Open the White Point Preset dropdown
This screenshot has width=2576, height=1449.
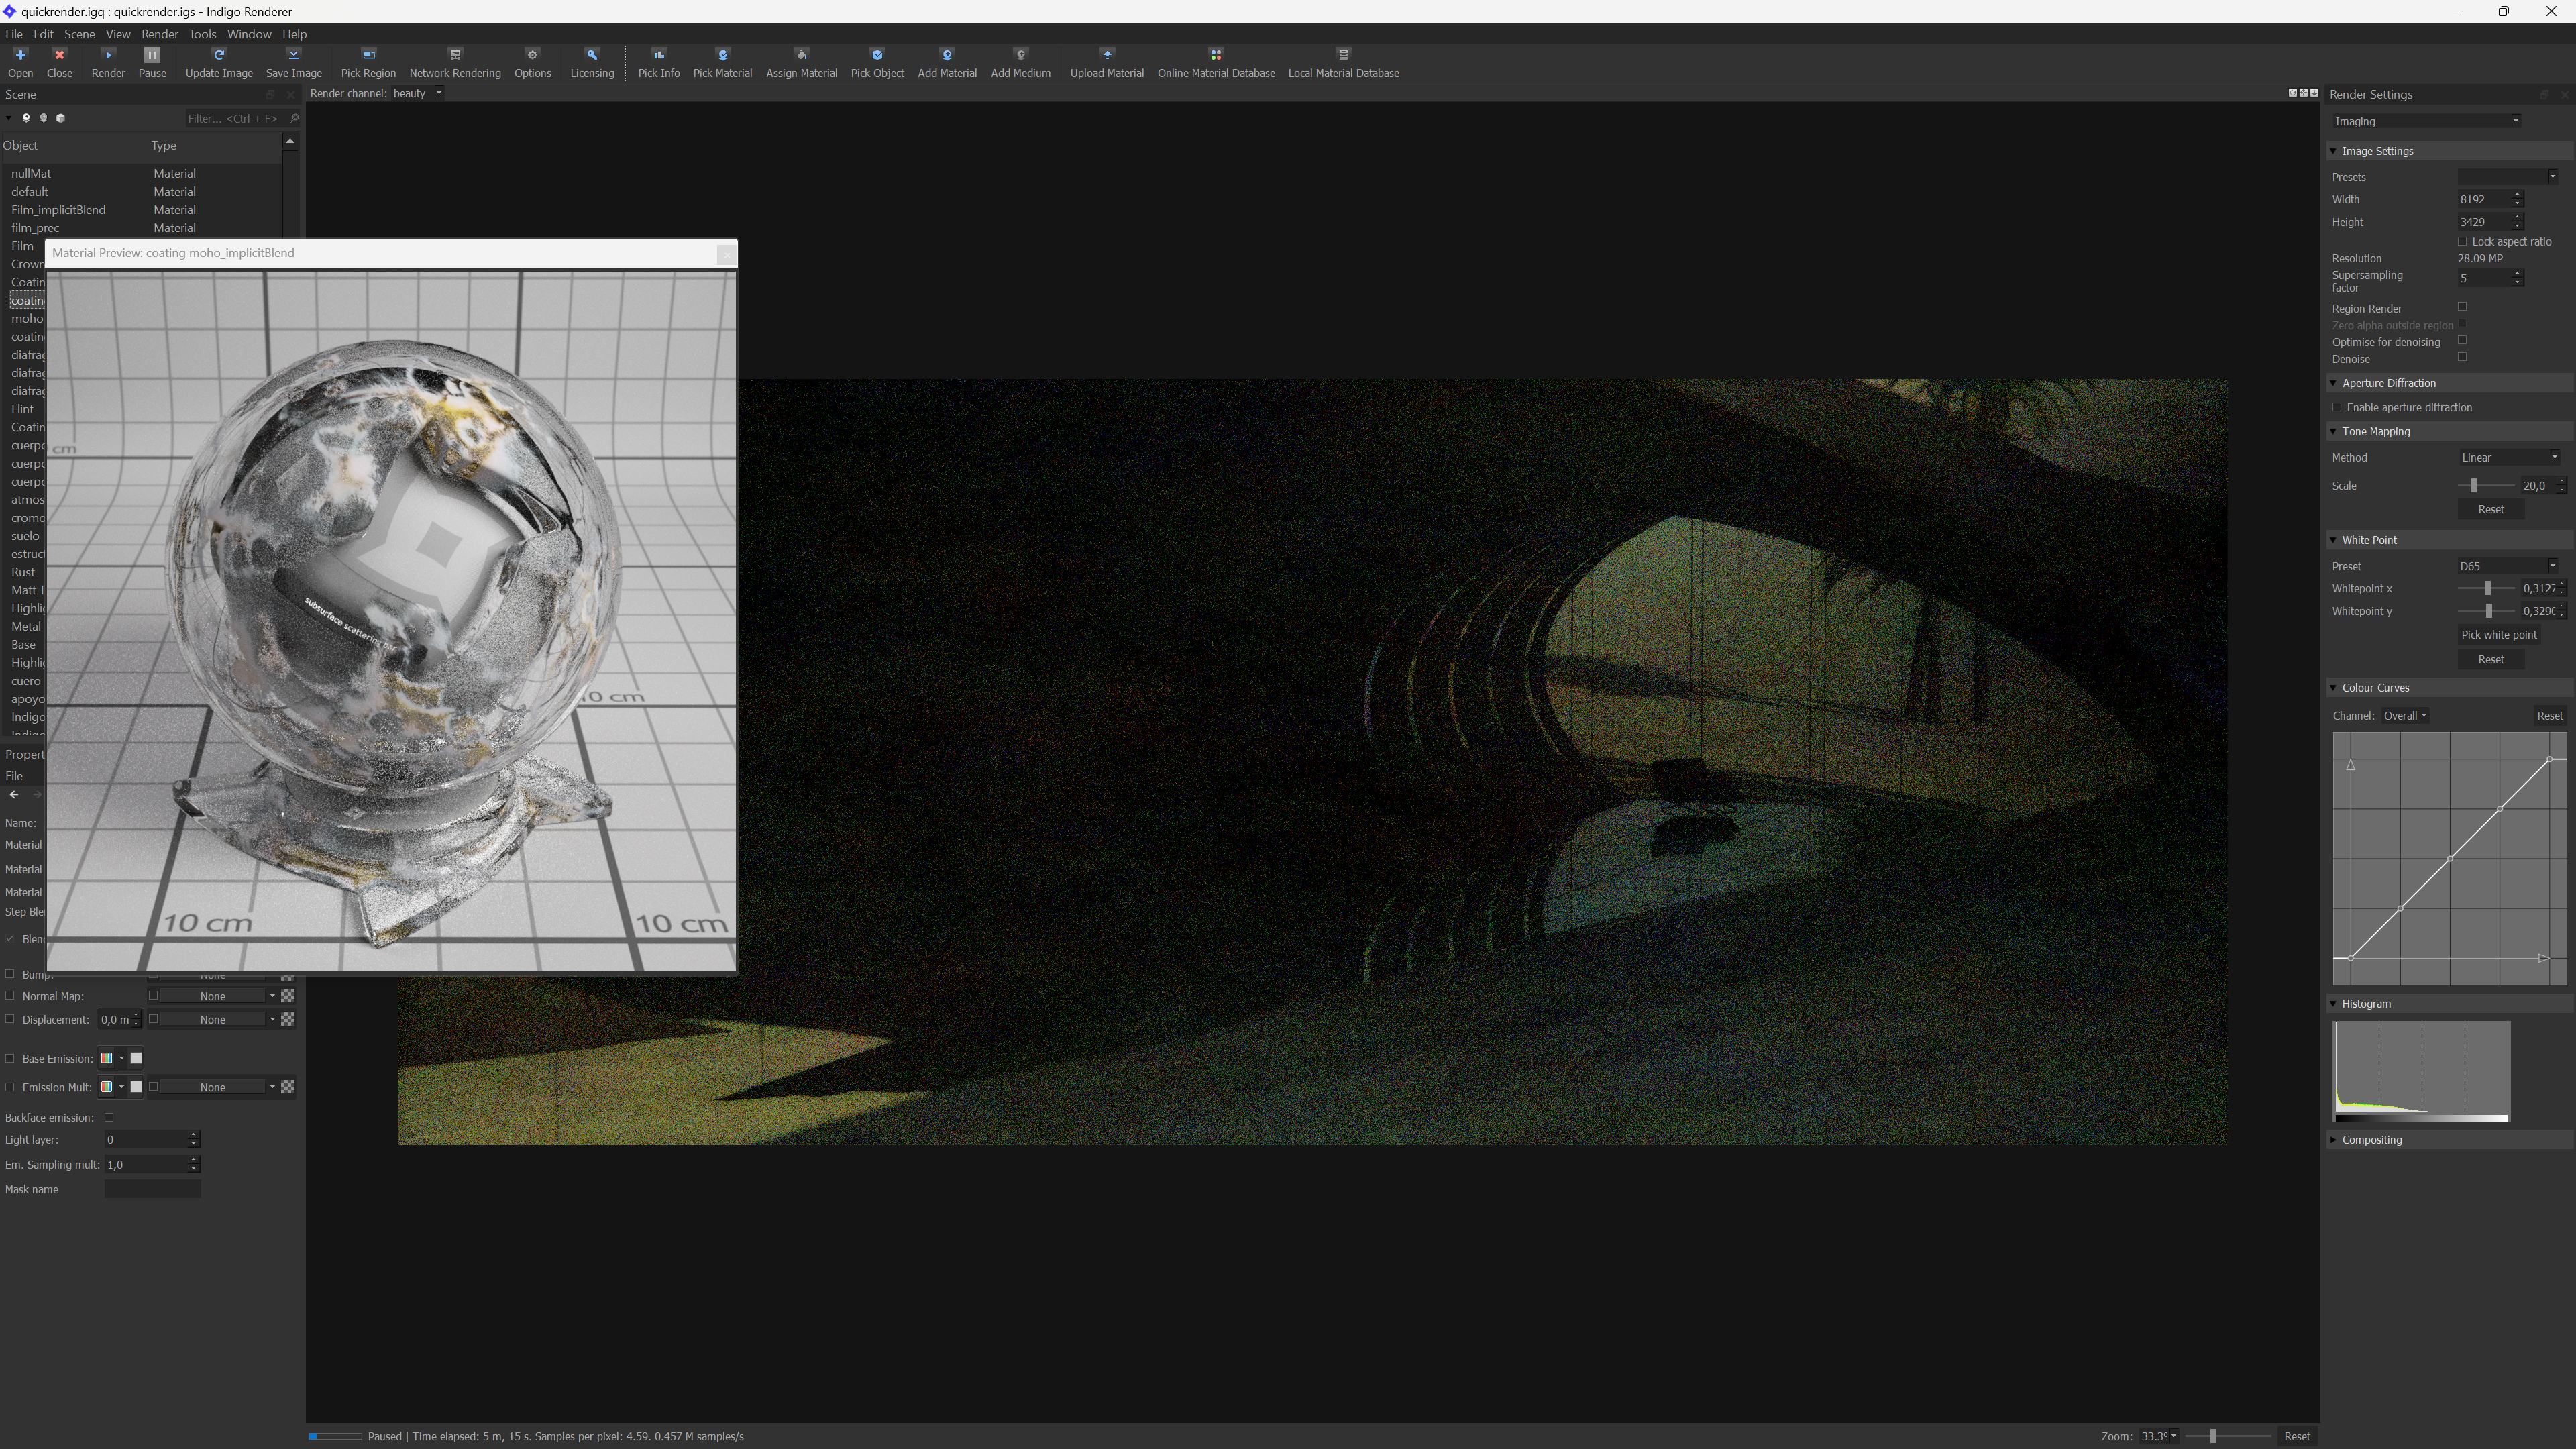[x=2508, y=566]
